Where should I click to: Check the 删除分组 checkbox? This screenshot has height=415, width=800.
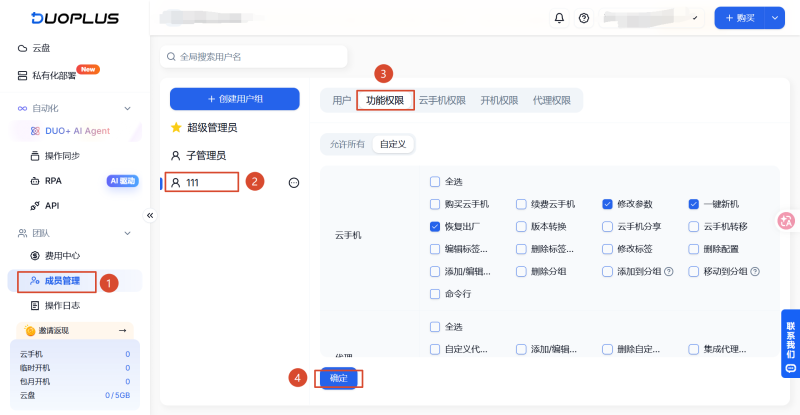[521, 272]
